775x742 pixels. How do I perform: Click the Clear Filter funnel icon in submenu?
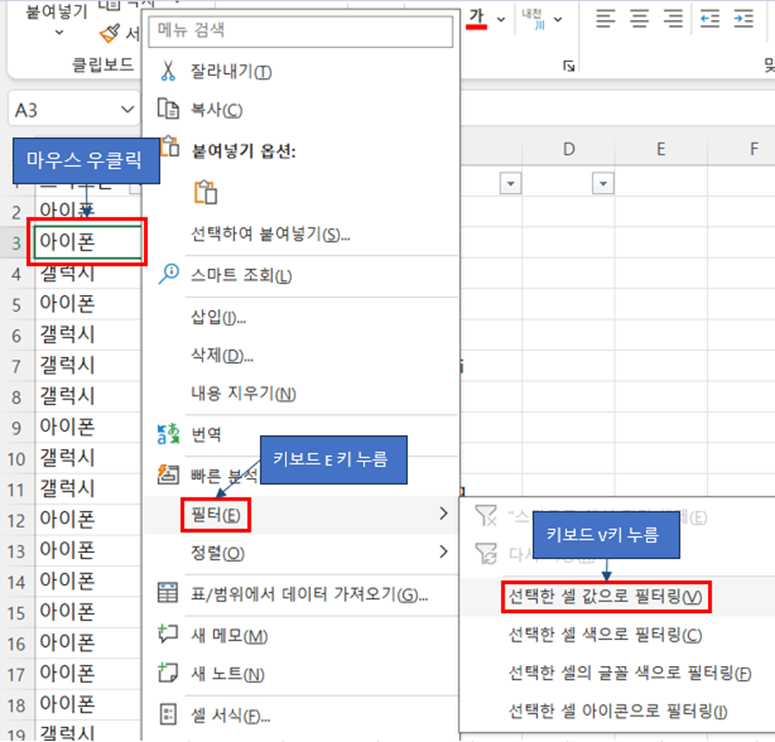tap(485, 515)
